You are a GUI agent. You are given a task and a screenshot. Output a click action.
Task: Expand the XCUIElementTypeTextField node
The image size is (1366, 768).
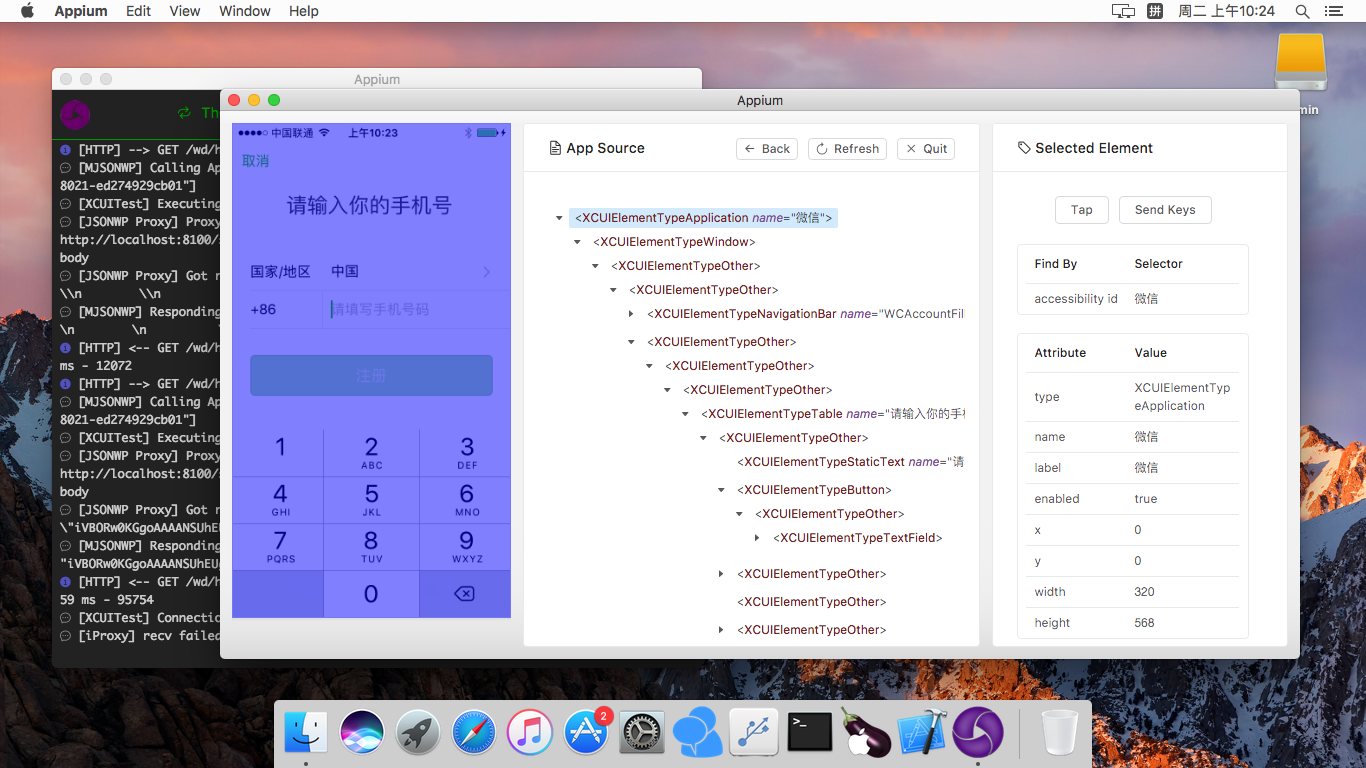(757, 538)
